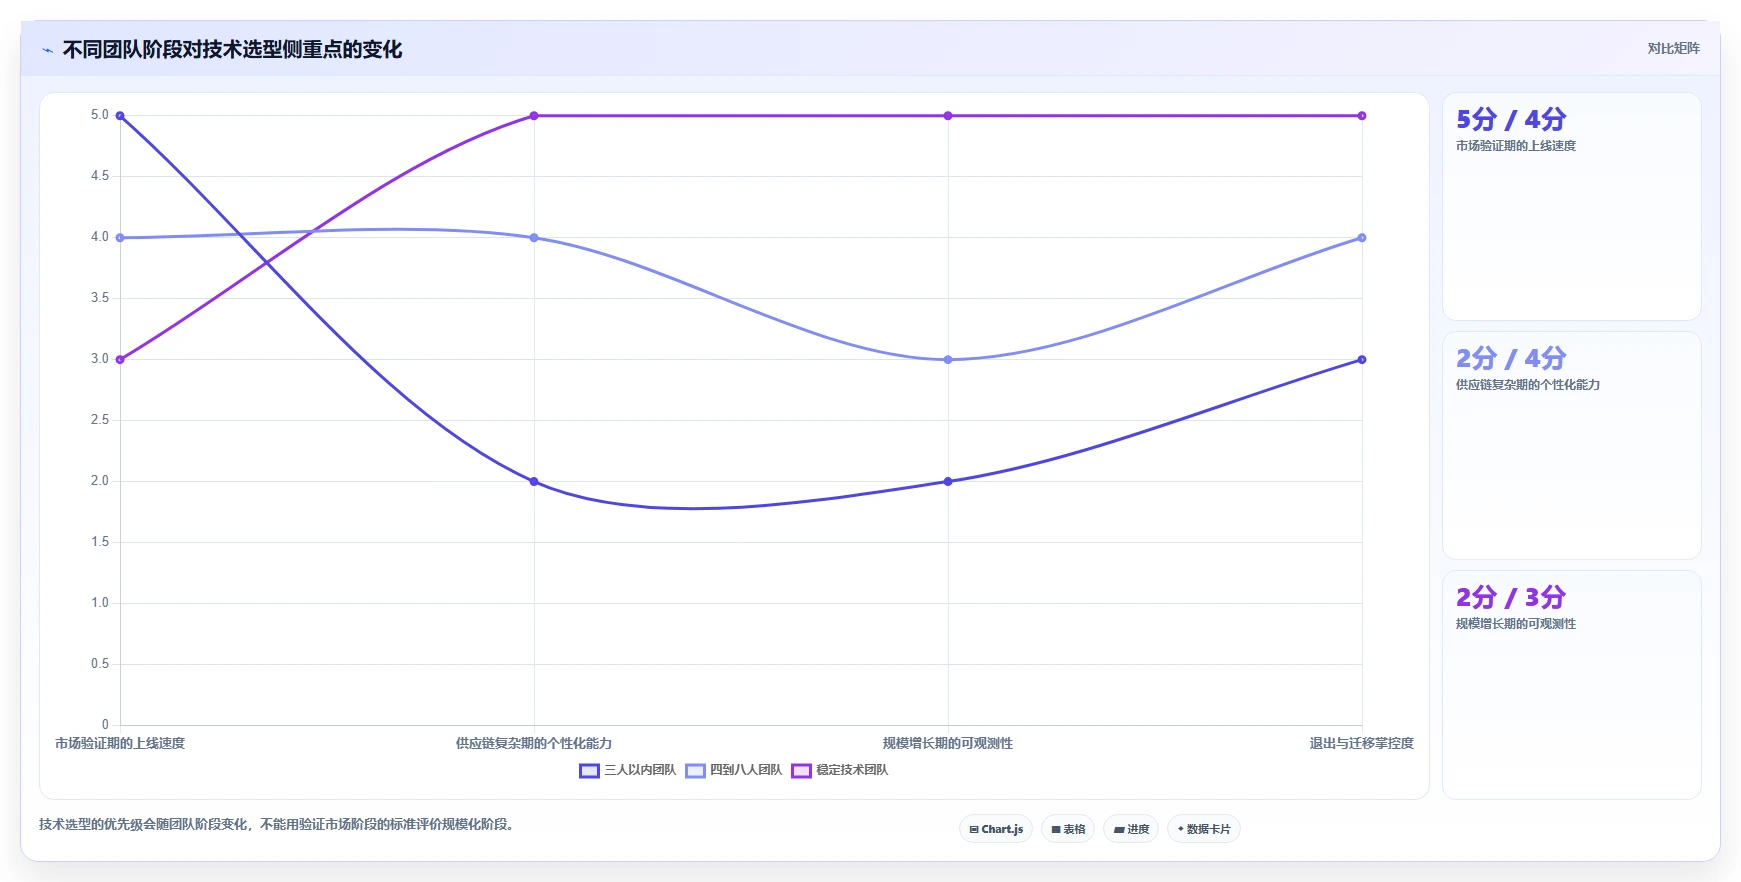Select 三人以内团队 point at 市场验证期 value 5

click(x=120, y=116)
